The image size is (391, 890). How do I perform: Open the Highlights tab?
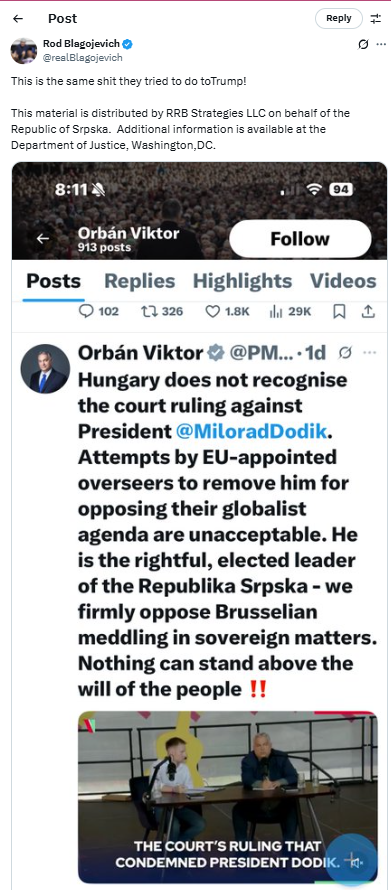[x=242, y=281]
